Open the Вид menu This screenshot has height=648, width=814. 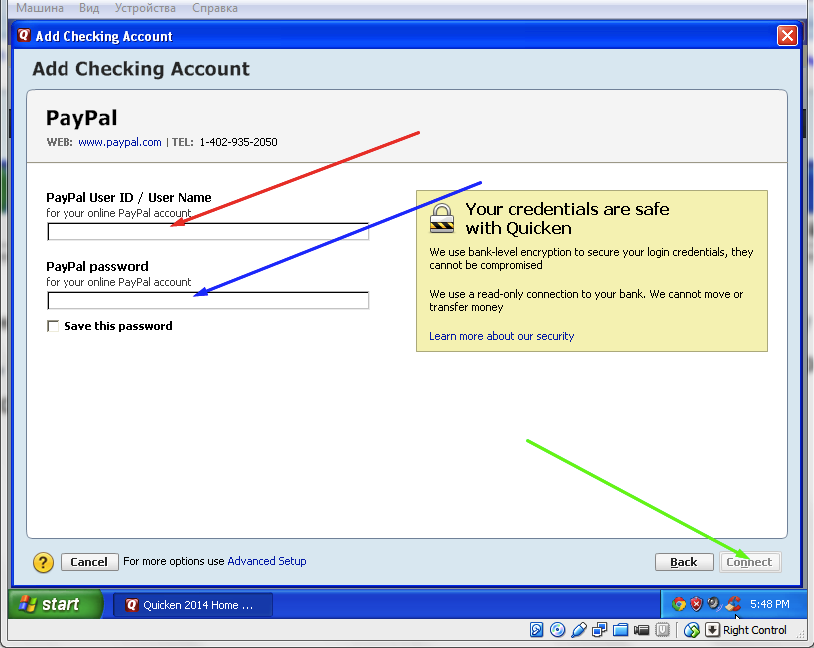89,8
